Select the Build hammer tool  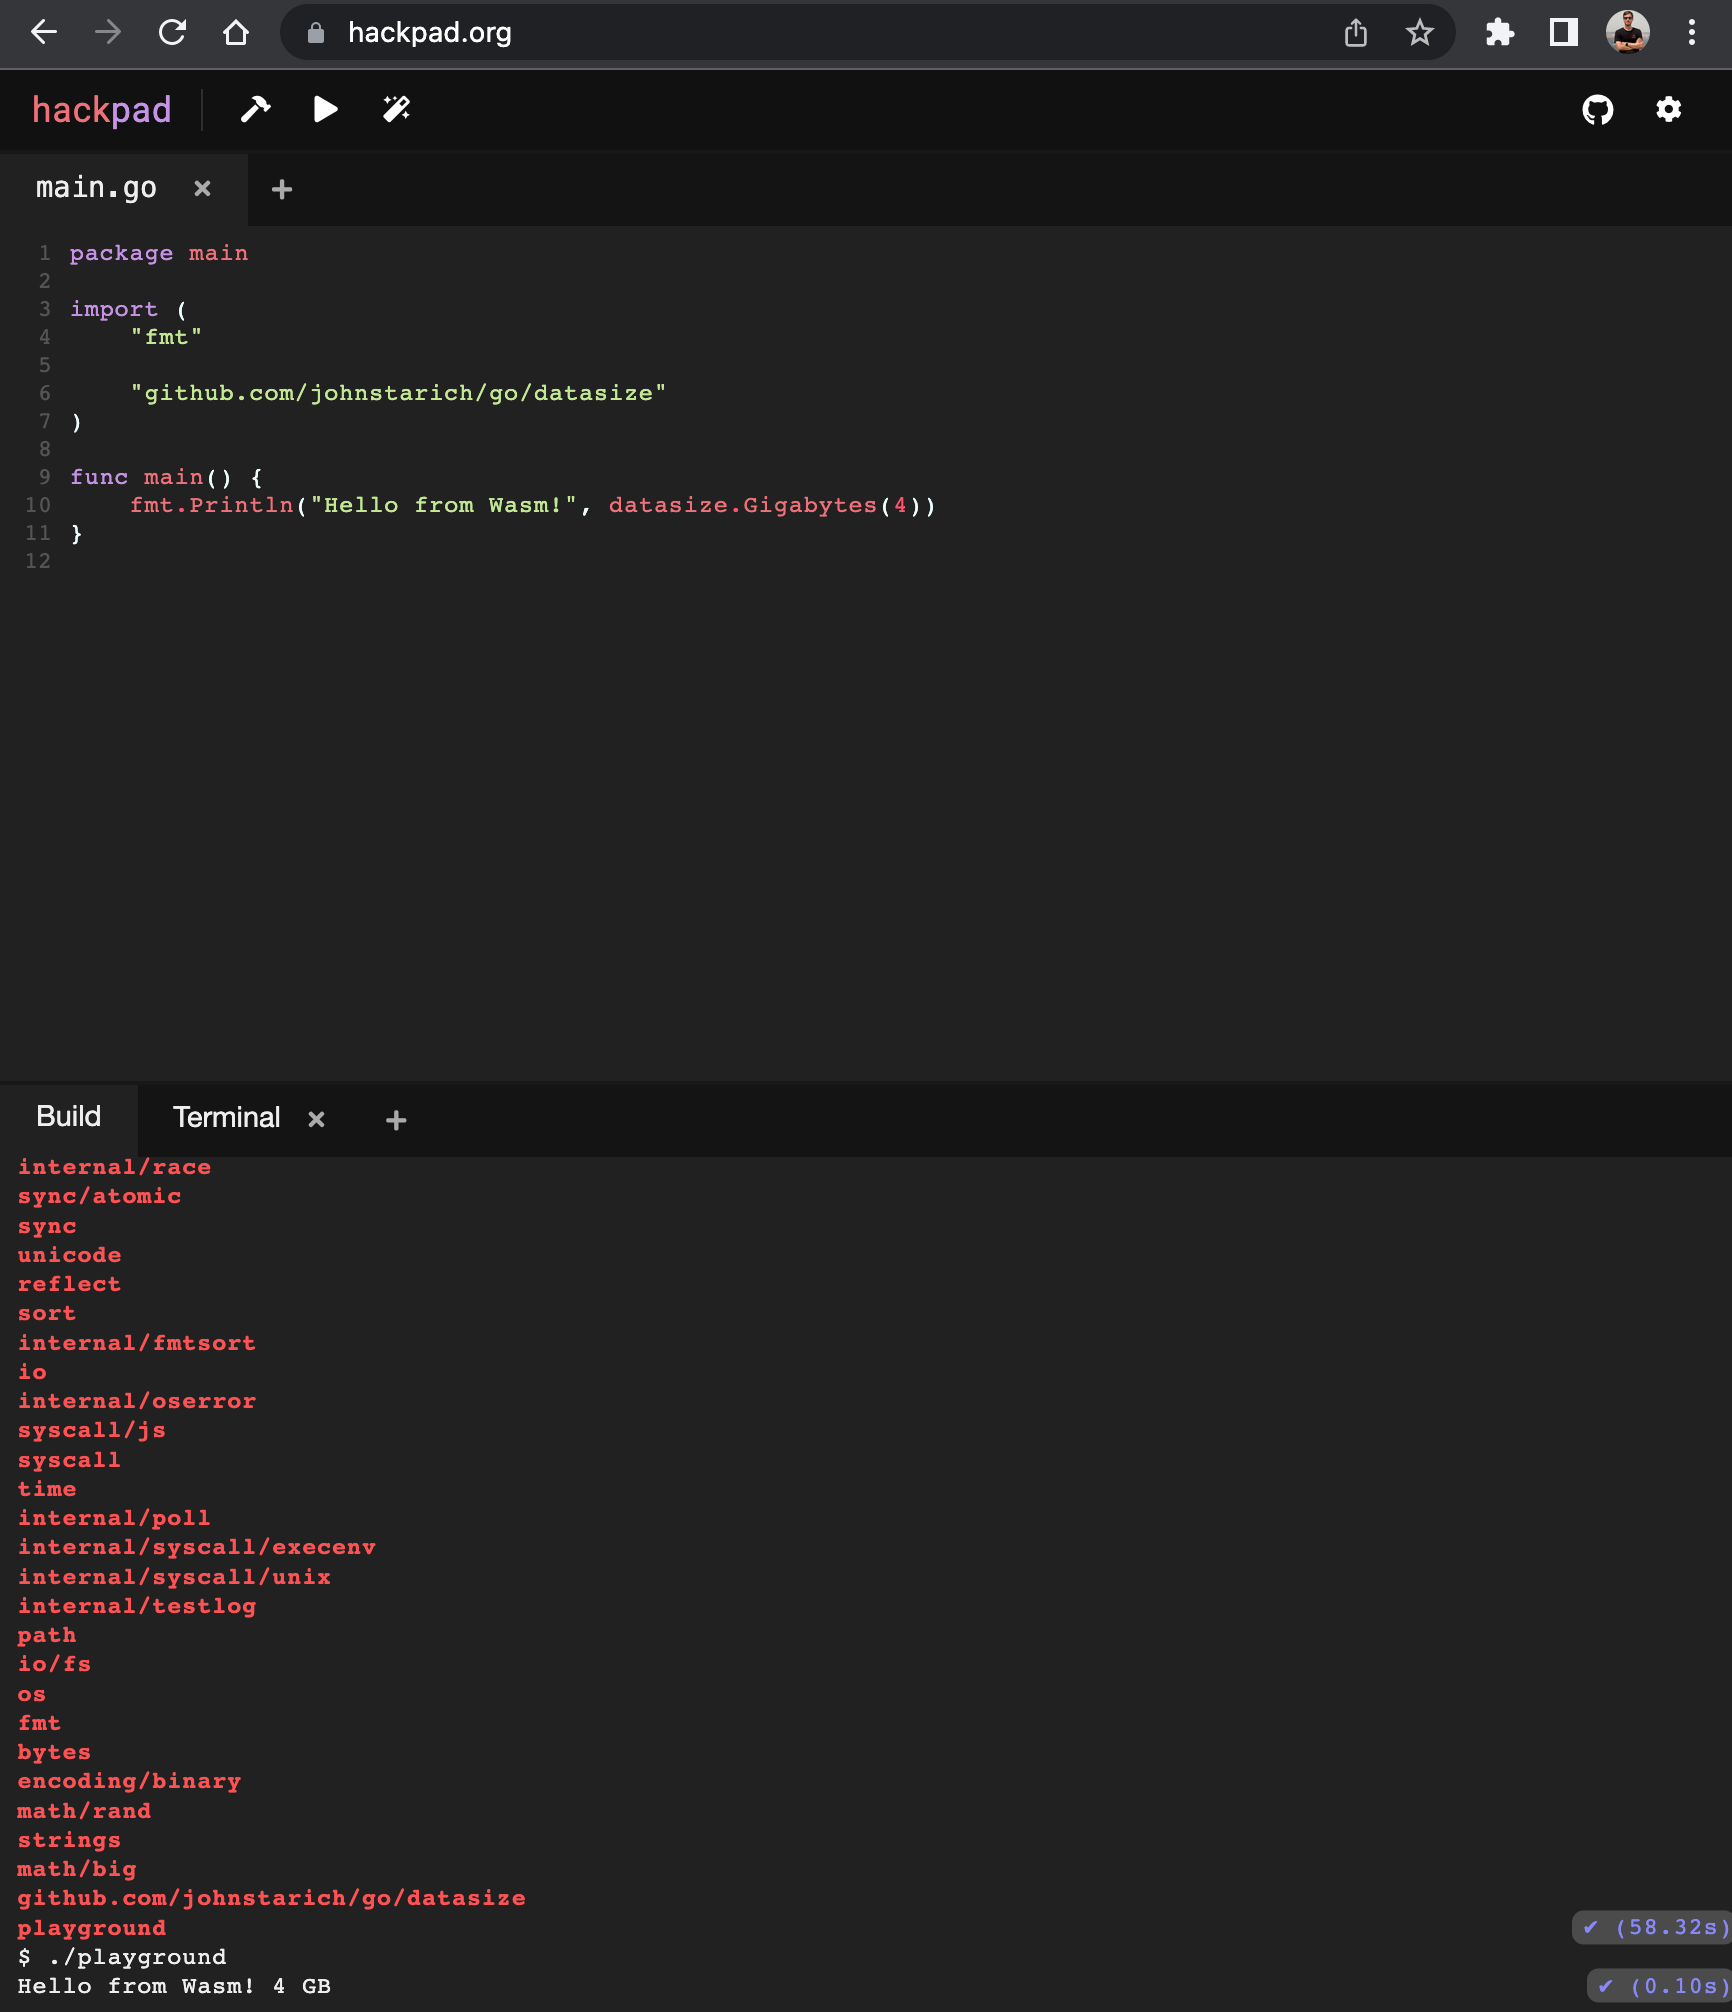[255, 109]
